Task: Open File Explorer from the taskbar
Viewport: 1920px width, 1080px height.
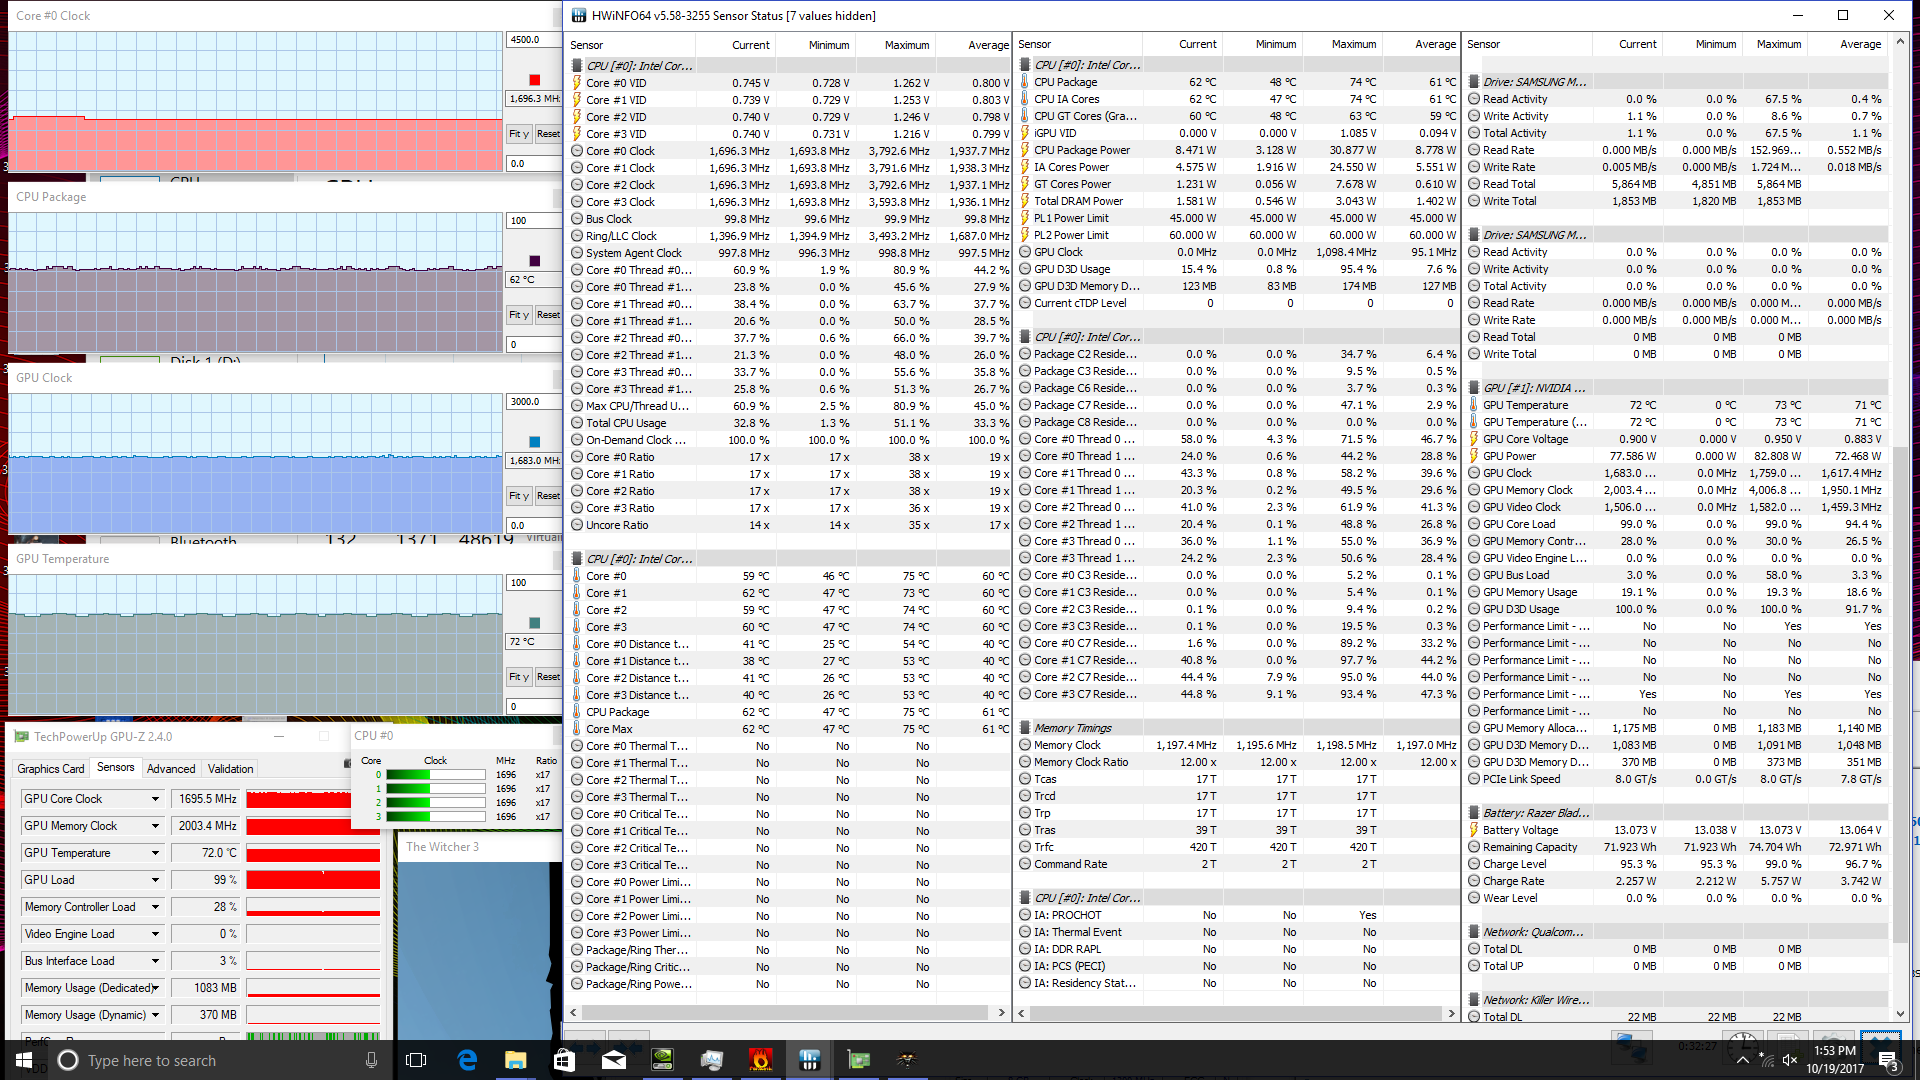Action: click(515, 1060)
